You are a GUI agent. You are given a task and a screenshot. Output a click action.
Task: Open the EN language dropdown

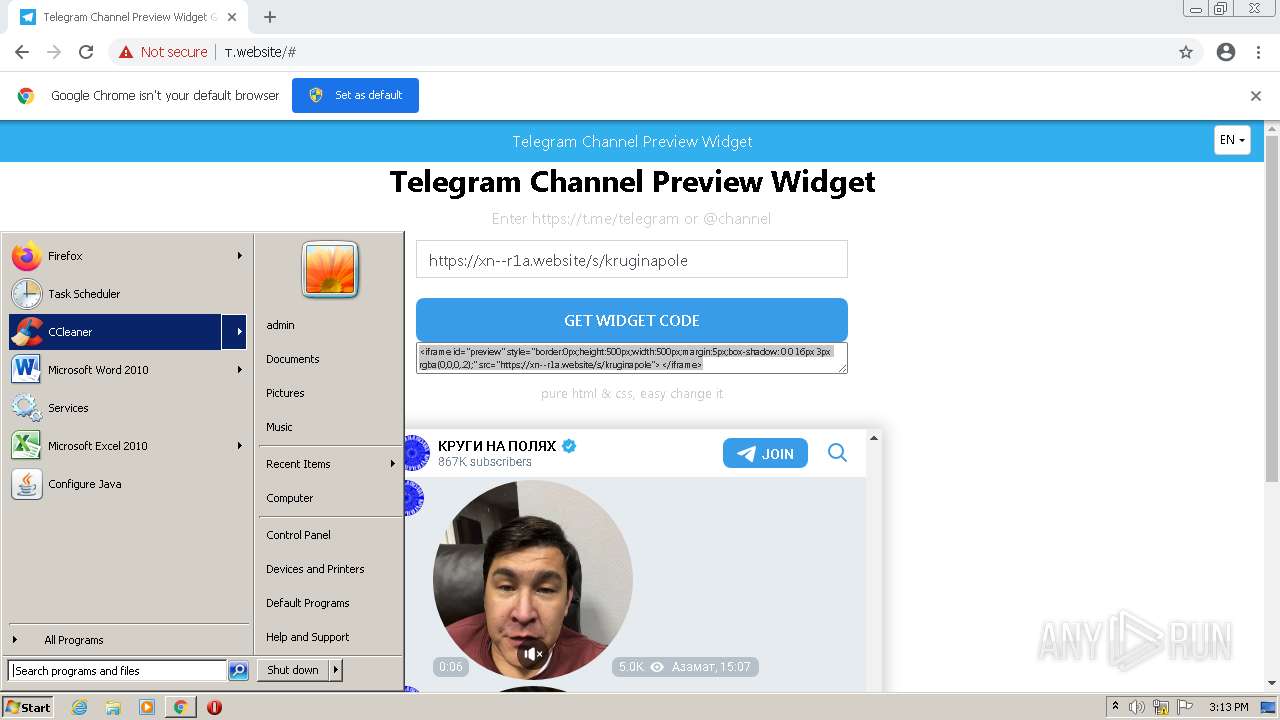click(x=1232, y=140)
